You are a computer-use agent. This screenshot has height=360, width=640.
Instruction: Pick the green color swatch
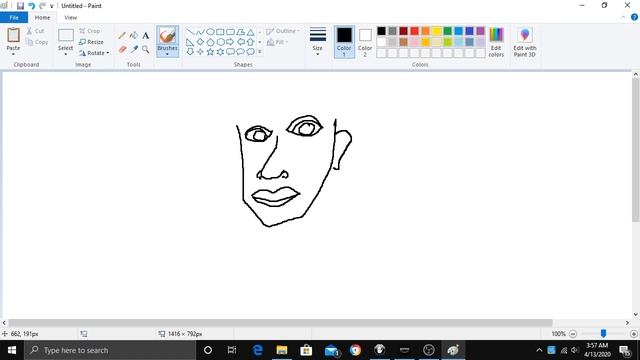[x=447, y=31]
